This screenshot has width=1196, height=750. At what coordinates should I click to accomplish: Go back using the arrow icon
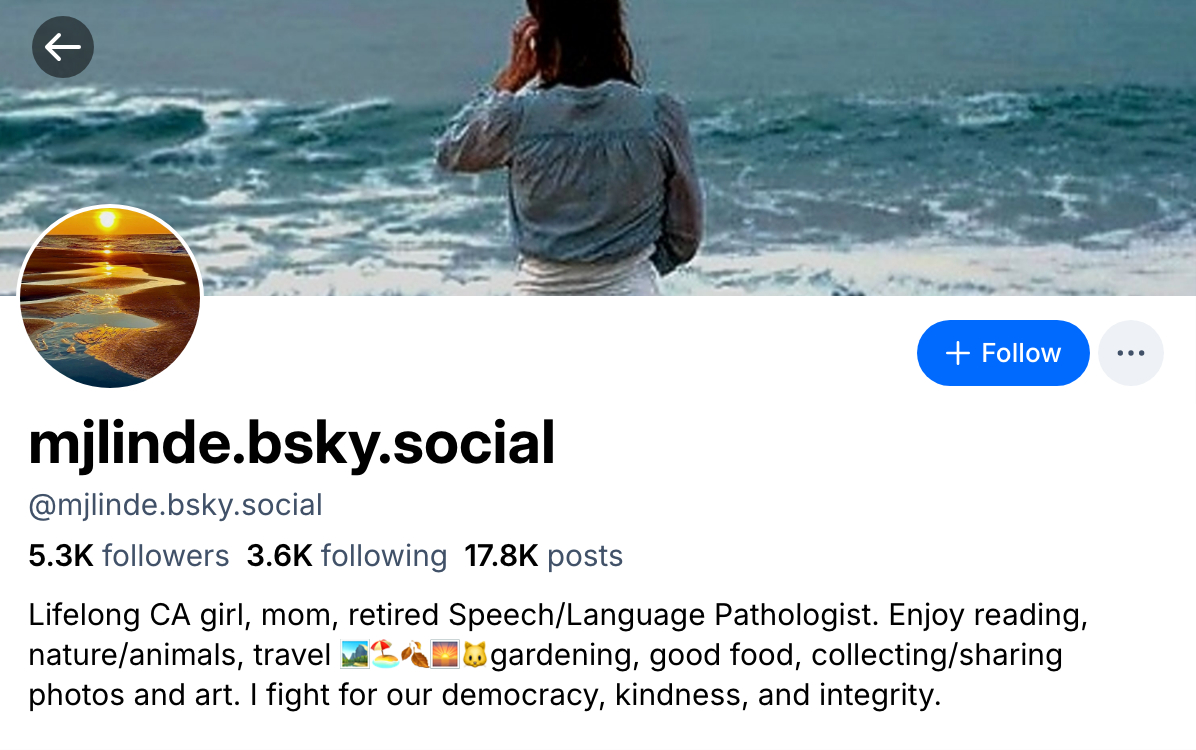63,46
